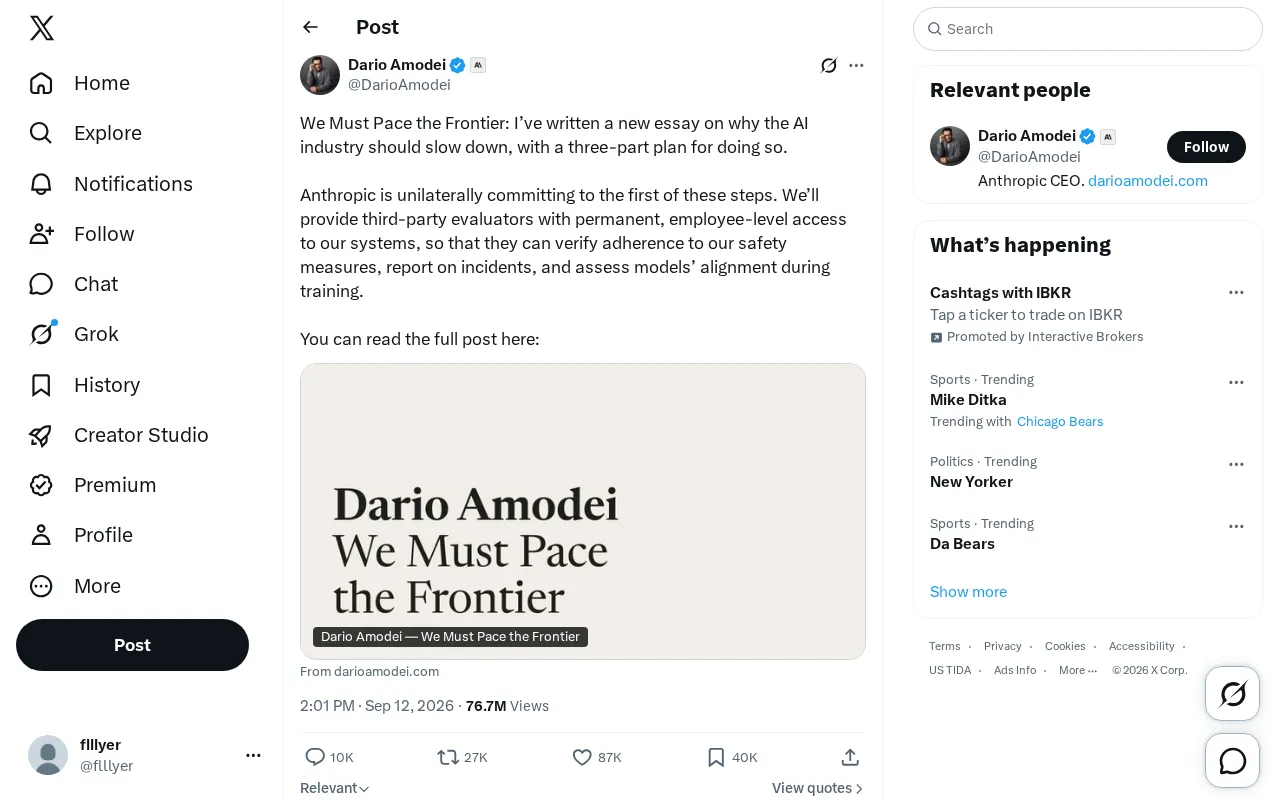The height and width of the screenshot is (800, 1280).
Task: Click the reply icon with 10K
Action: [x=329, y=757]
